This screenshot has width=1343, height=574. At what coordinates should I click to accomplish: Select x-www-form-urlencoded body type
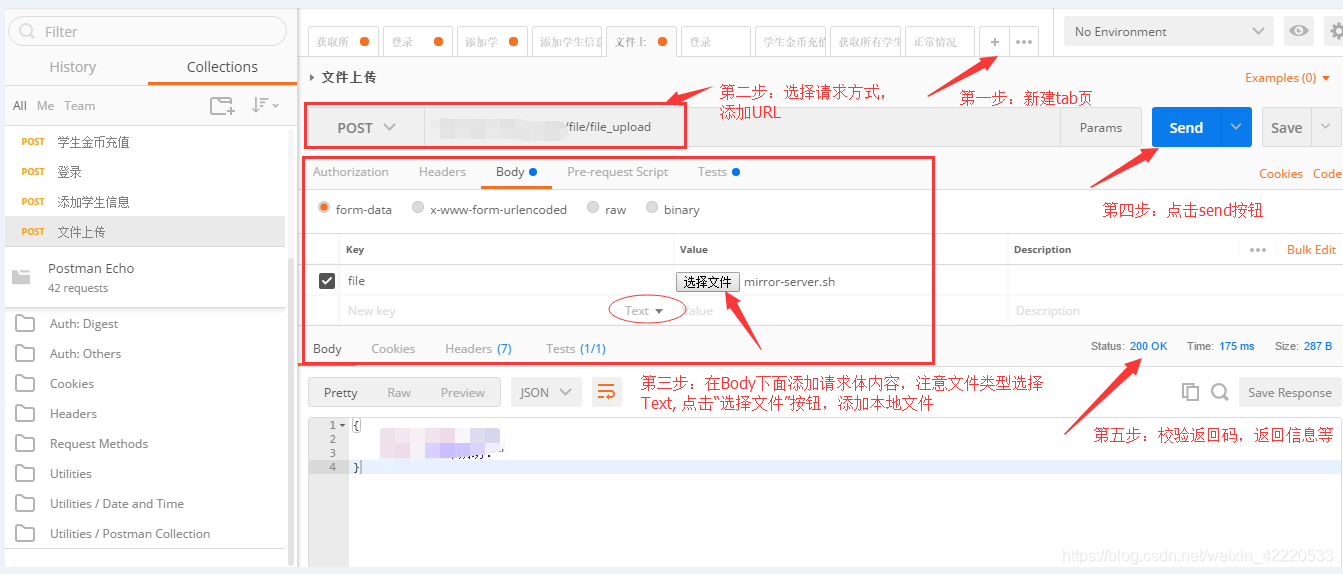[418, 208]
